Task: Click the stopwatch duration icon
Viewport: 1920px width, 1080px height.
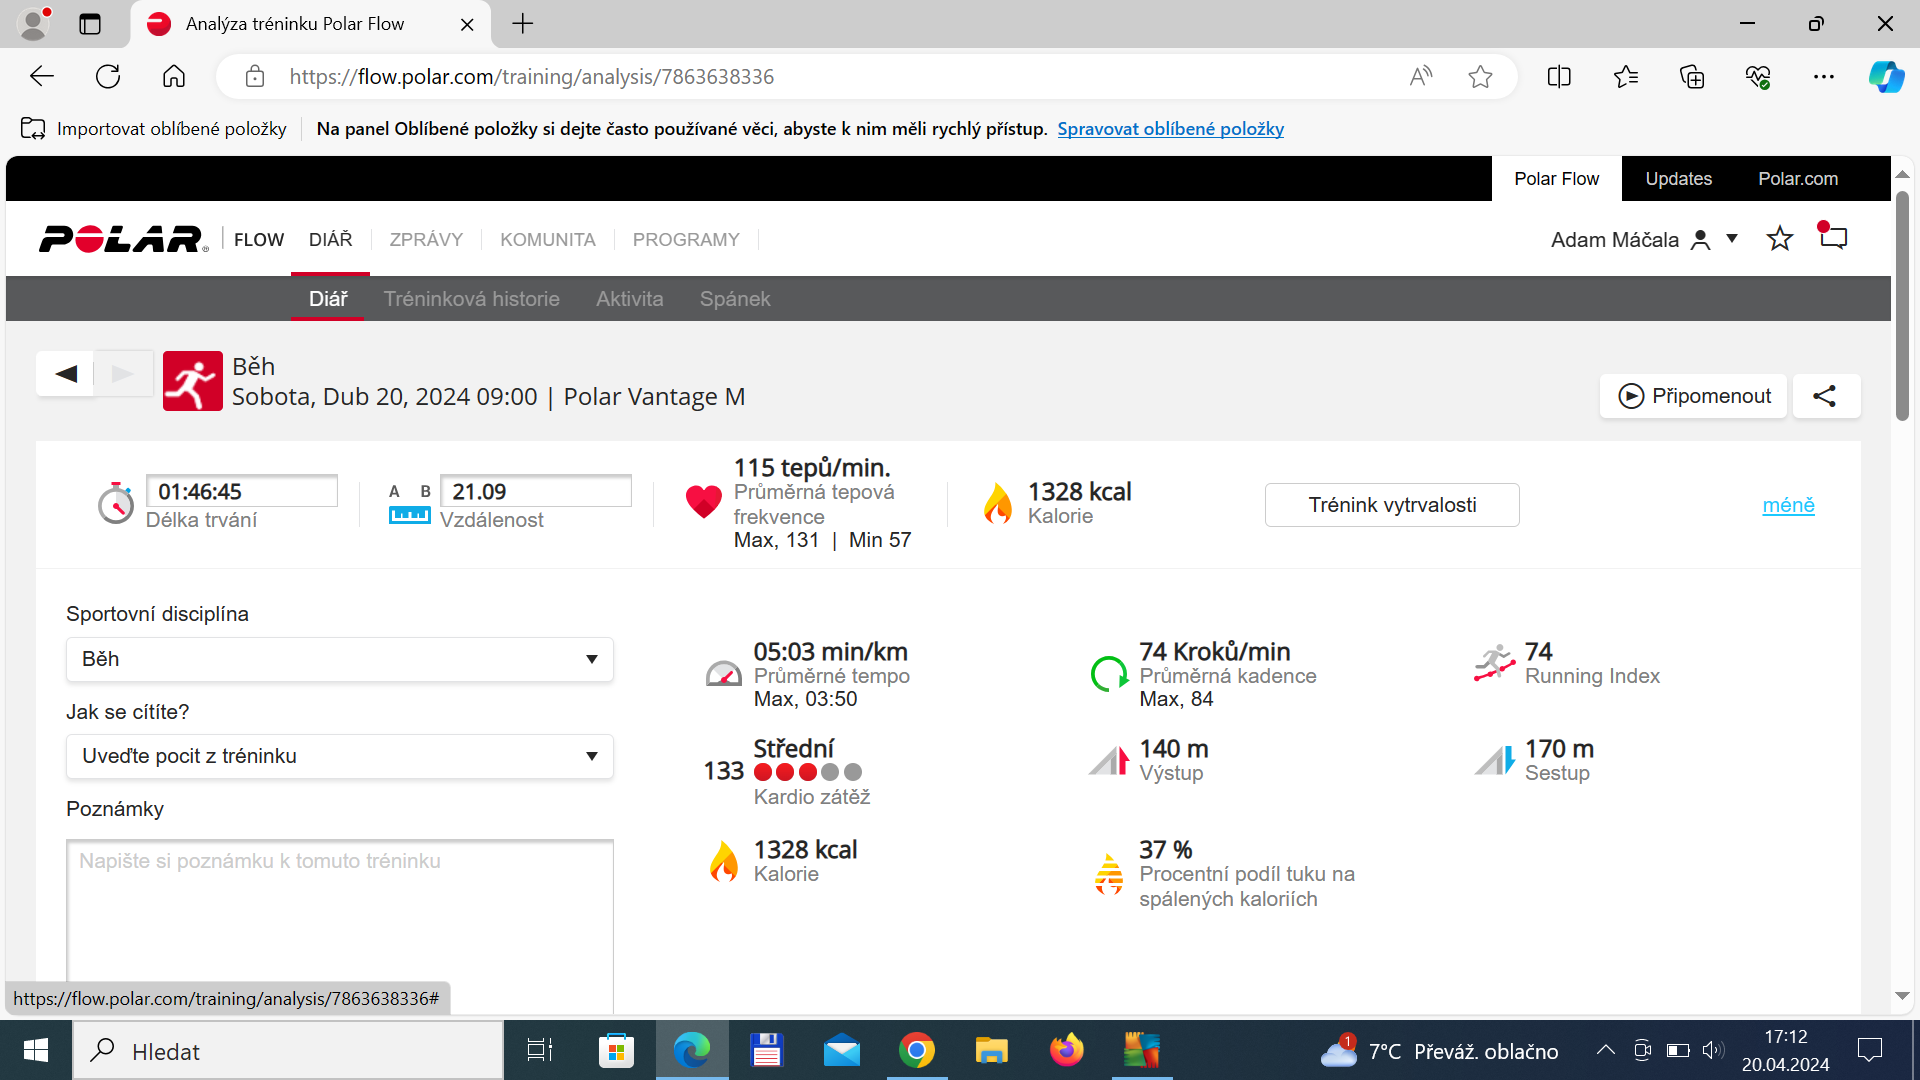Action: (116, 503)
